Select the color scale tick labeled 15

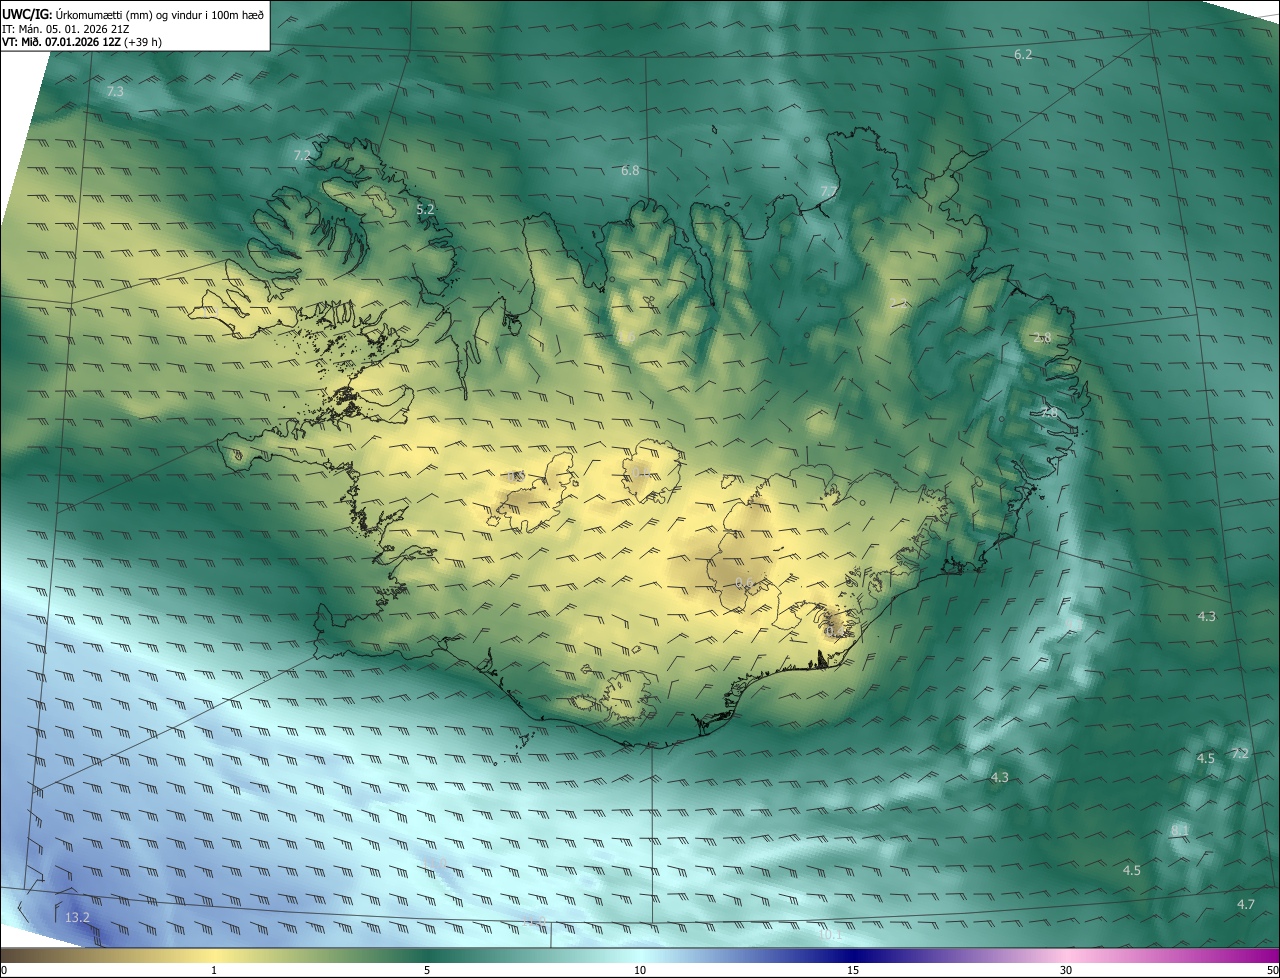(853, 970)
